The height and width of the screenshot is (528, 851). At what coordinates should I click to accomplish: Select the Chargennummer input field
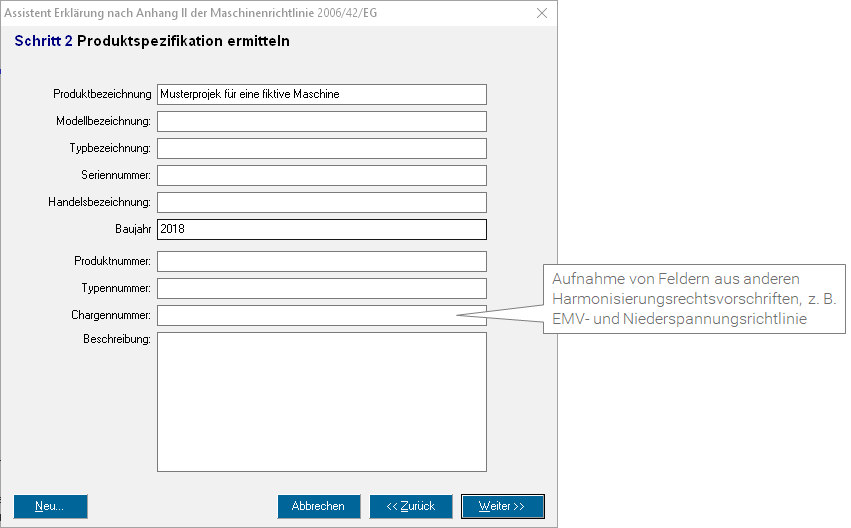click(321, 315)
